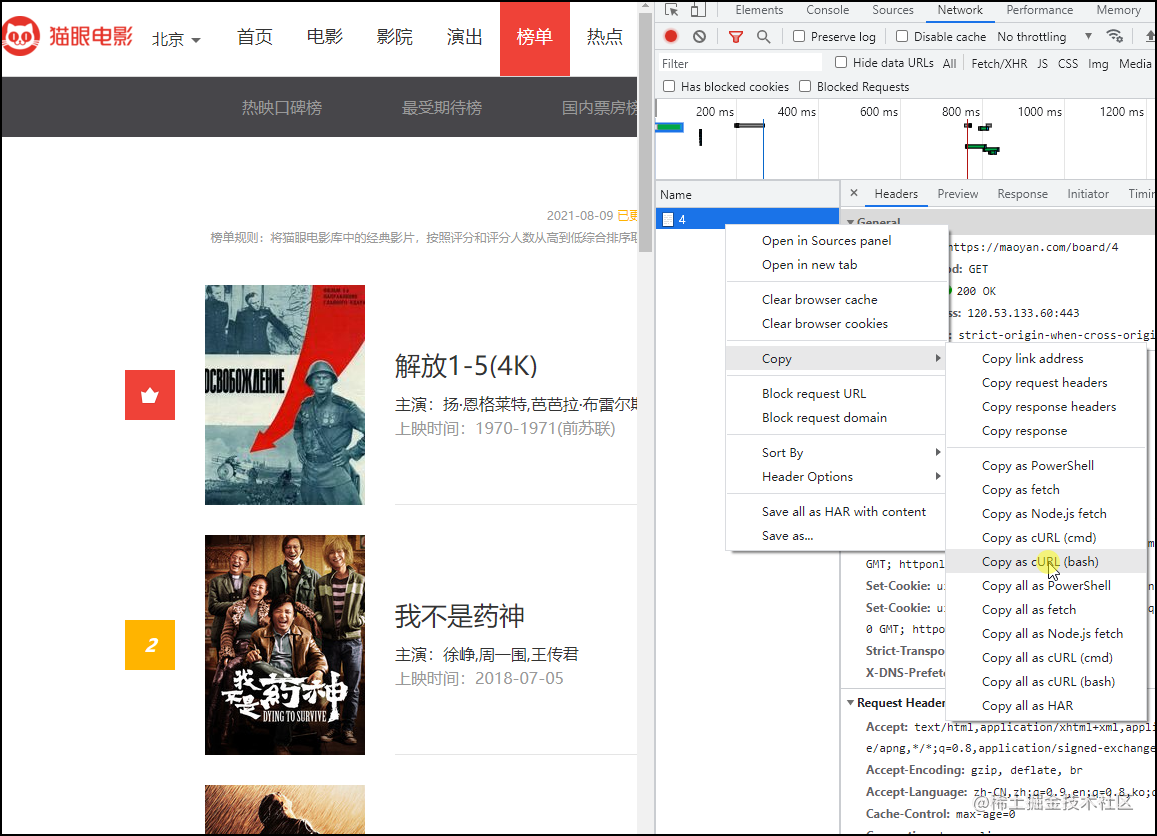The height and width of the screenshot is (836, 1157).
Task: Tick Hide data URLs checkbox
Action: pos(840,62)
